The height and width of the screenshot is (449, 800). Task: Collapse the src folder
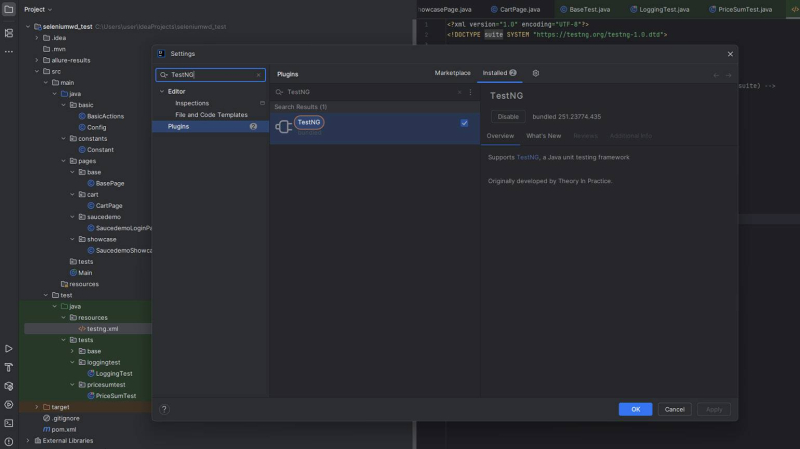click(x=37, y=71)
